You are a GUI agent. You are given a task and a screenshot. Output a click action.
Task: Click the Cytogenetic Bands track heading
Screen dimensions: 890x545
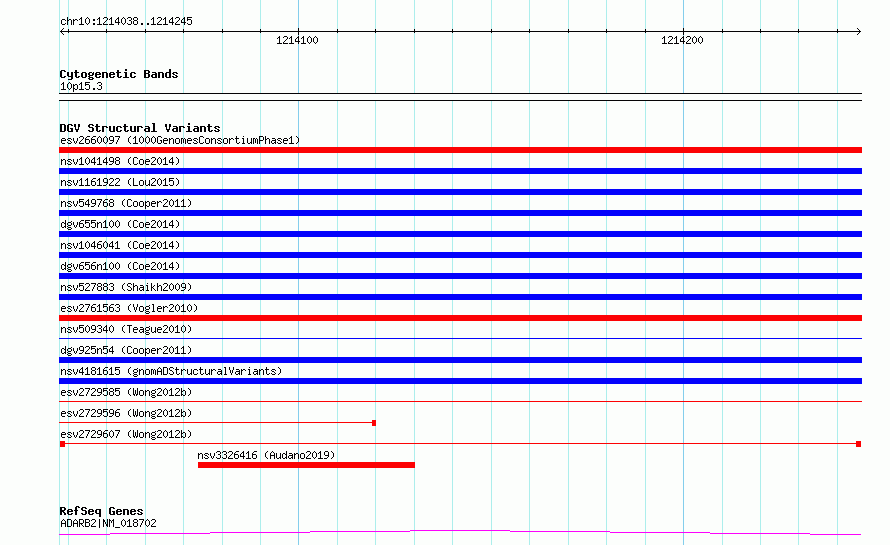tap(119, 74)
